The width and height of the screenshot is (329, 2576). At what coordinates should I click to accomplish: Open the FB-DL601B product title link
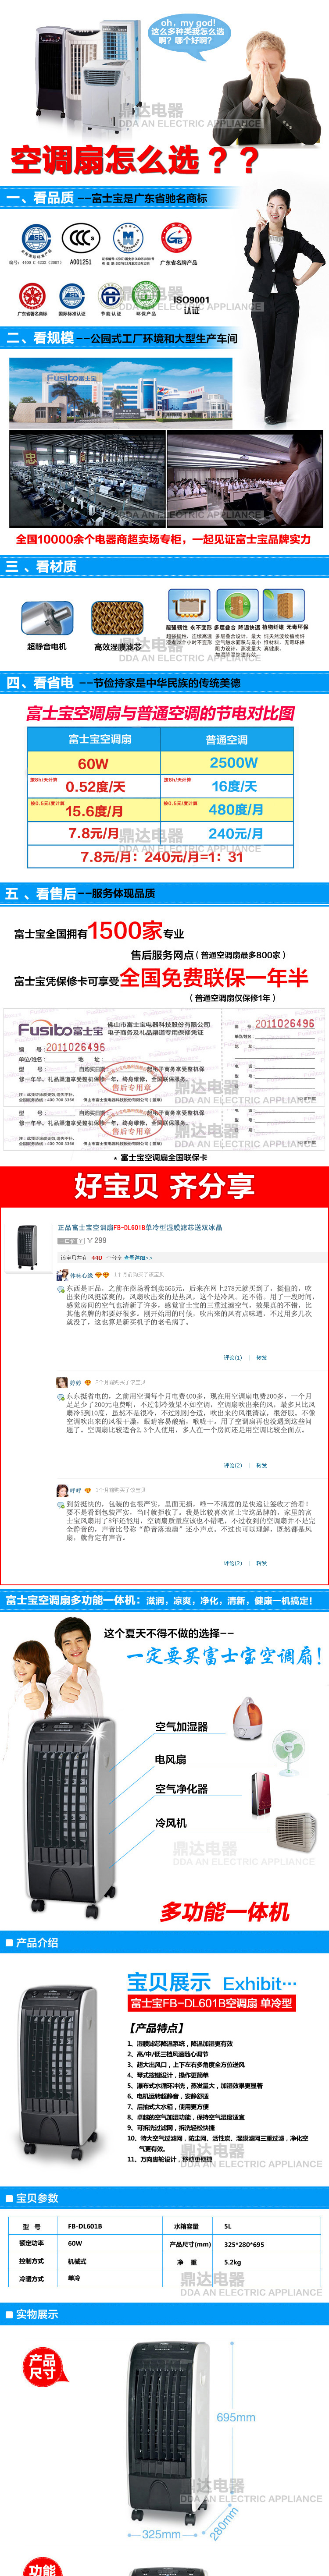point(140,1227)
